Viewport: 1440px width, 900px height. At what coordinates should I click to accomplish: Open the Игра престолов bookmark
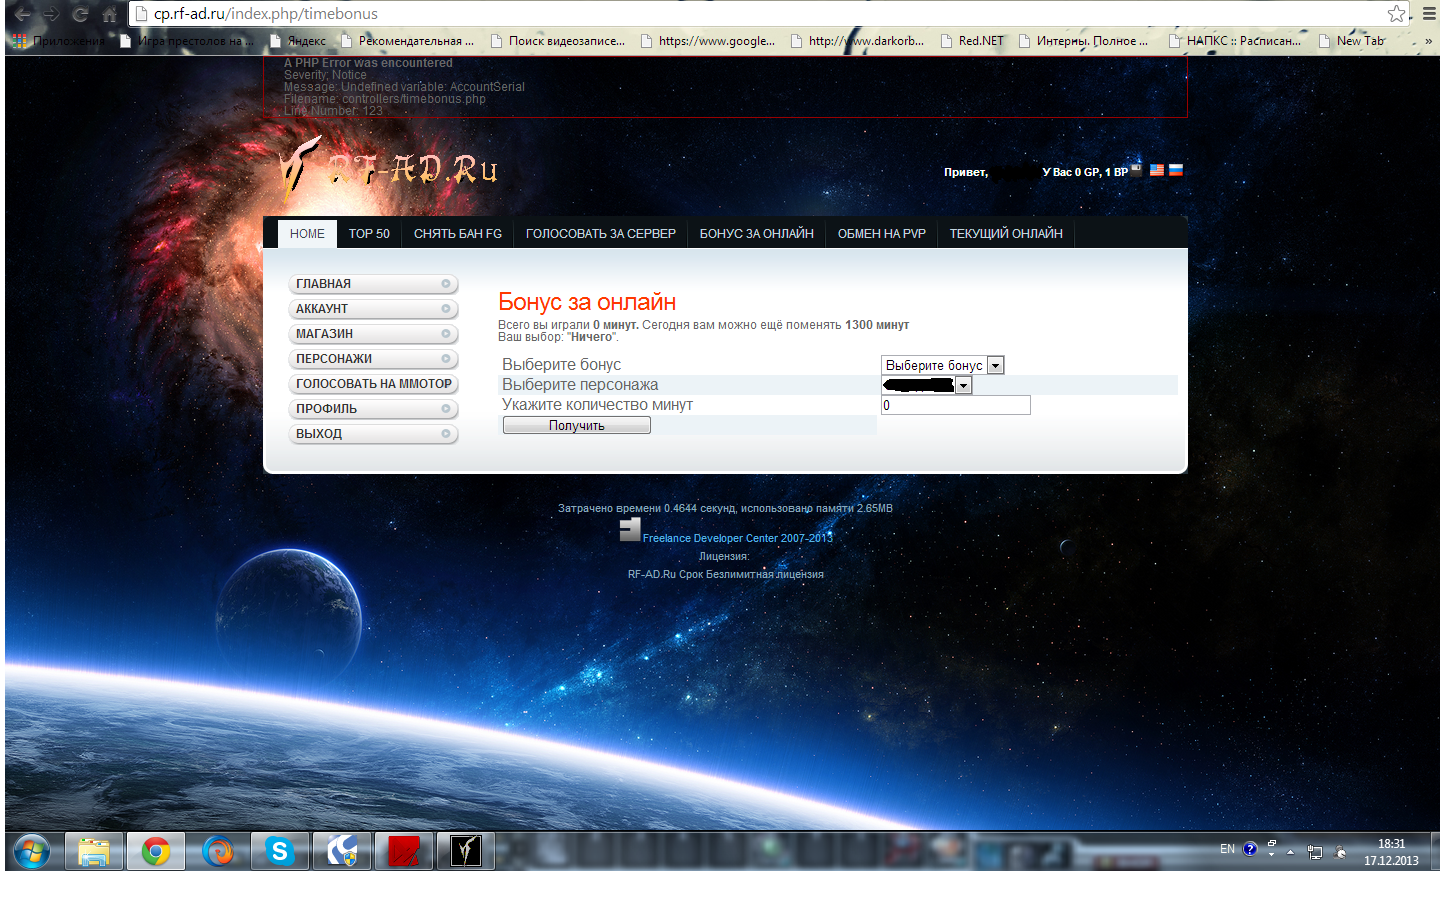(x=186, y=41)
